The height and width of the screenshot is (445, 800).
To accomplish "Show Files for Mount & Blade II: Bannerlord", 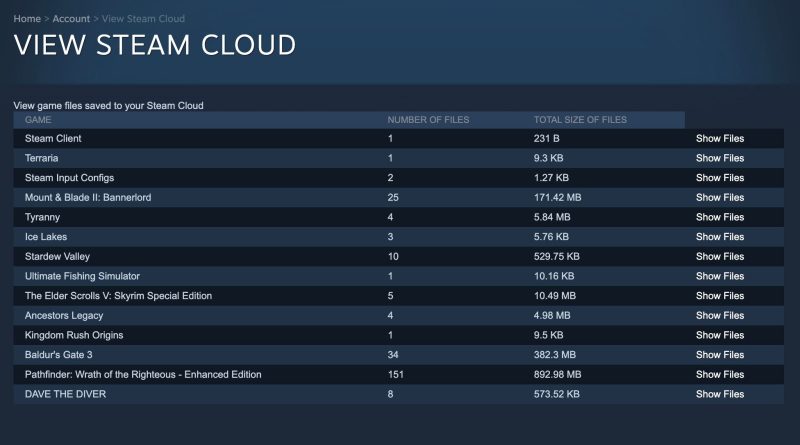I will coord(720,197).
